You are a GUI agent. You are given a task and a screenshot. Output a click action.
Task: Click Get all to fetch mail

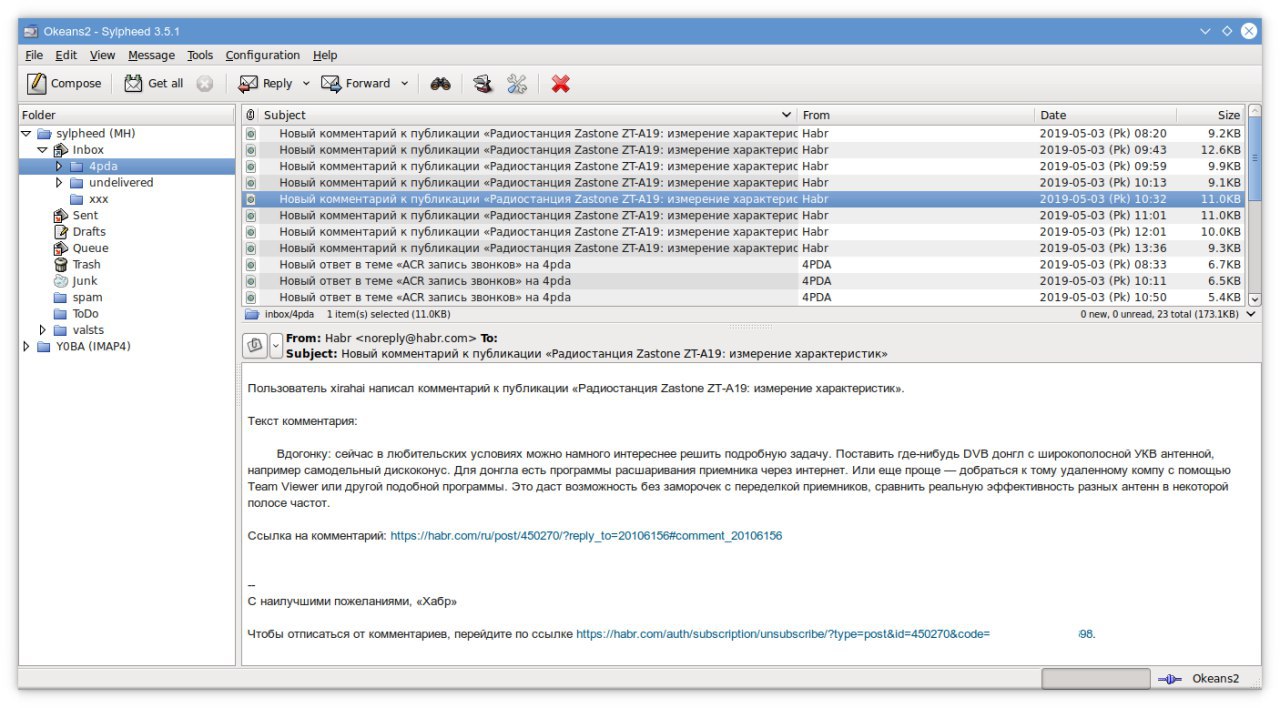click(x=154, y=84)
